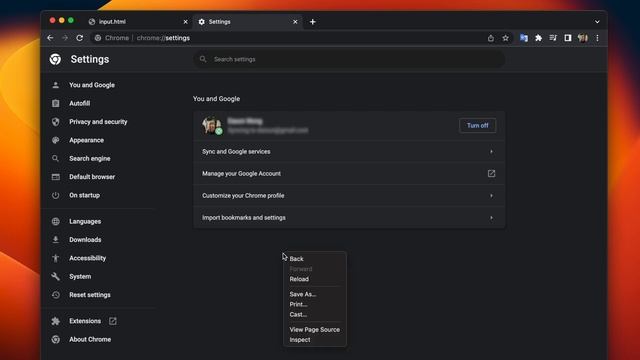This screenshot has height=360, width=640.
Task: Open the Extensions puzzle icon in toolbar
Action: point(538,38)
